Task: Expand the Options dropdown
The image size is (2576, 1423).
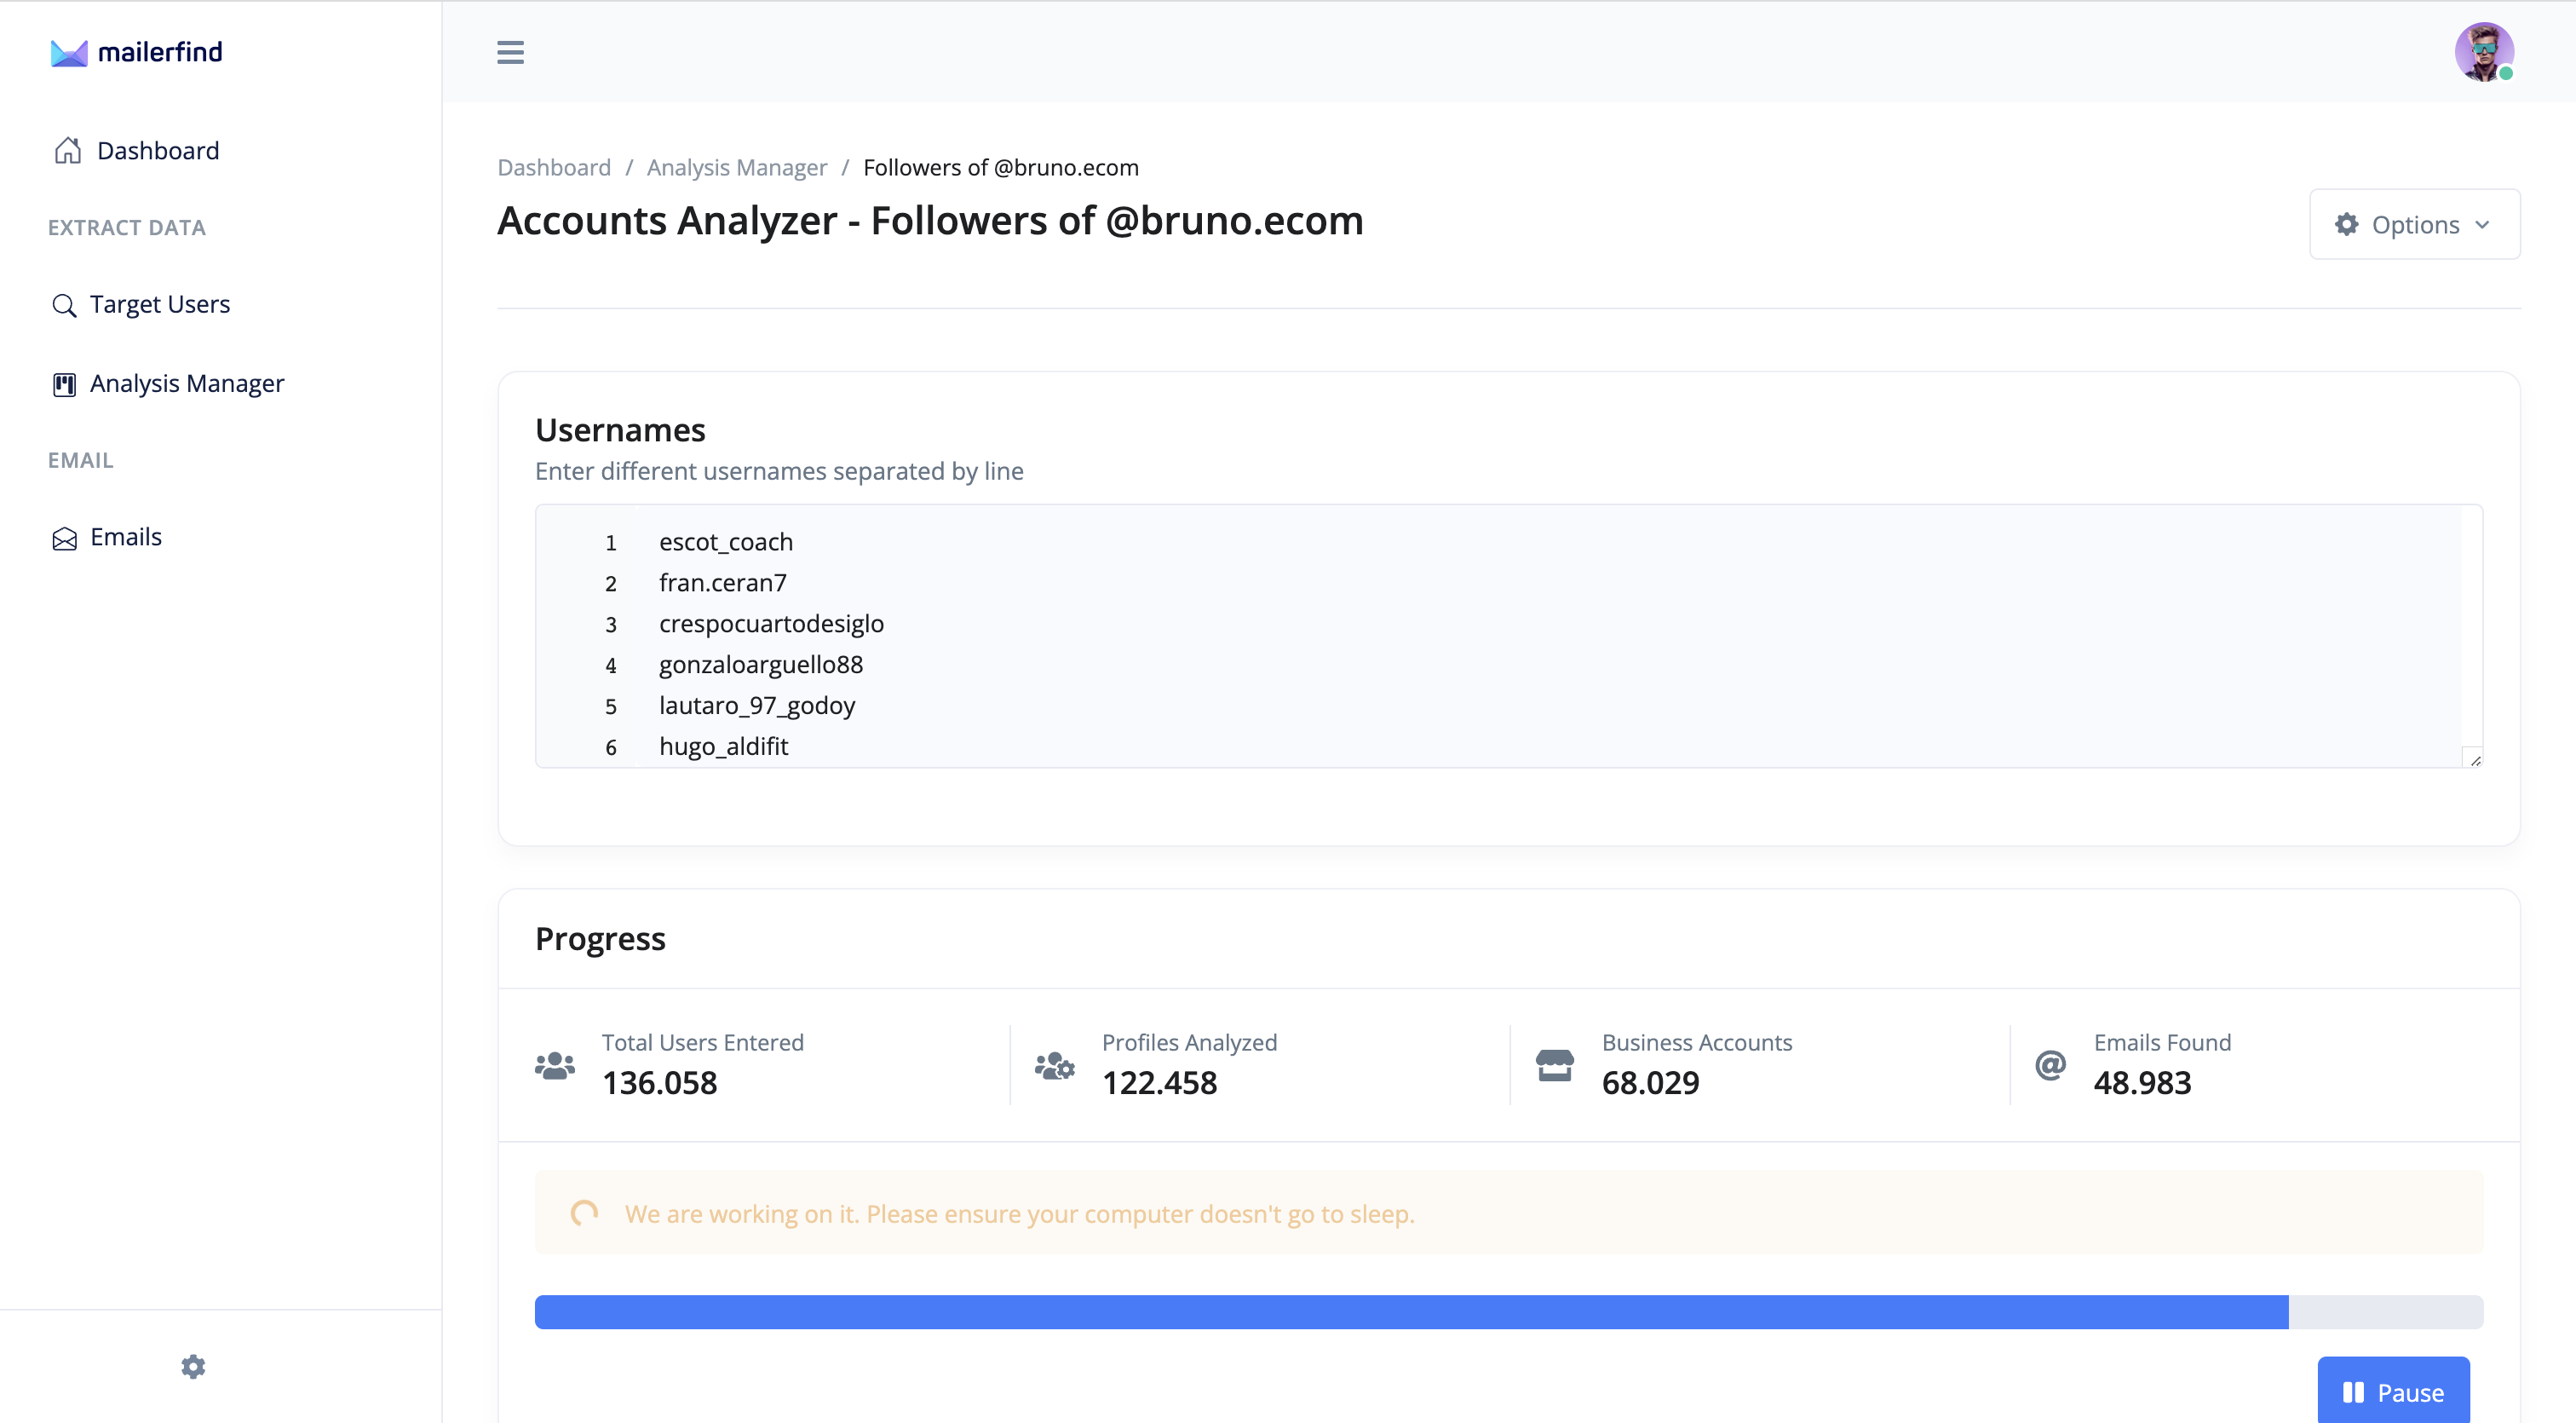Action: (x=2413, y=224)
